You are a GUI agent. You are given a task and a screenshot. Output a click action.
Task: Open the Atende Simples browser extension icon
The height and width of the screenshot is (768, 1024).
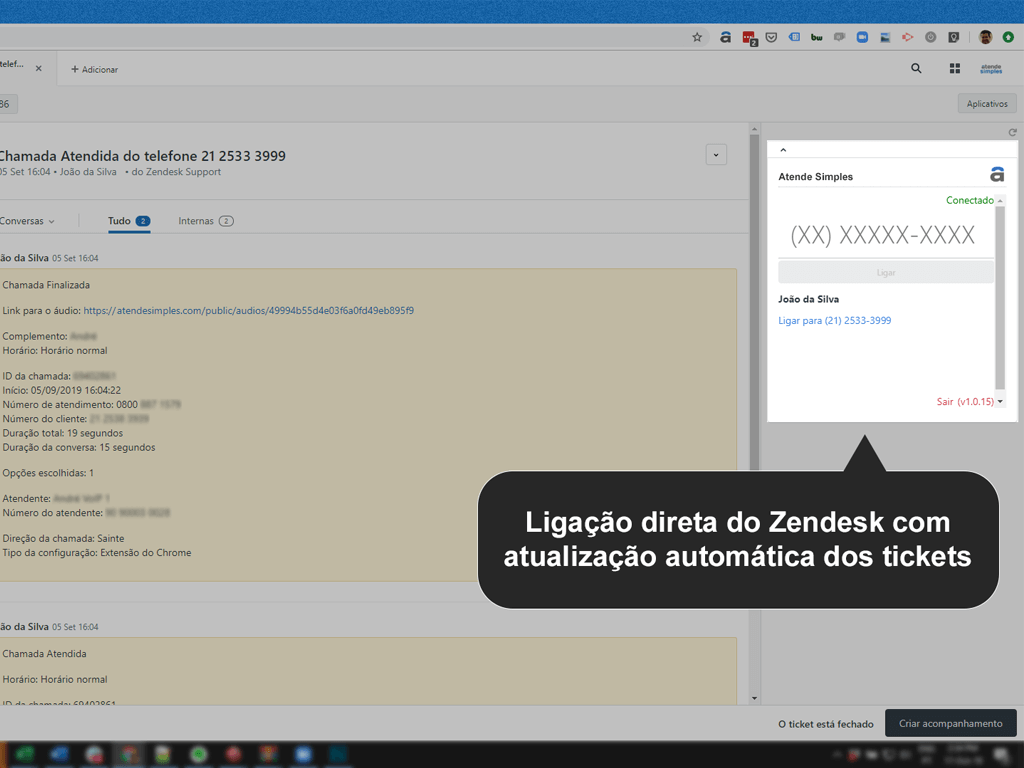coord(725,37)
